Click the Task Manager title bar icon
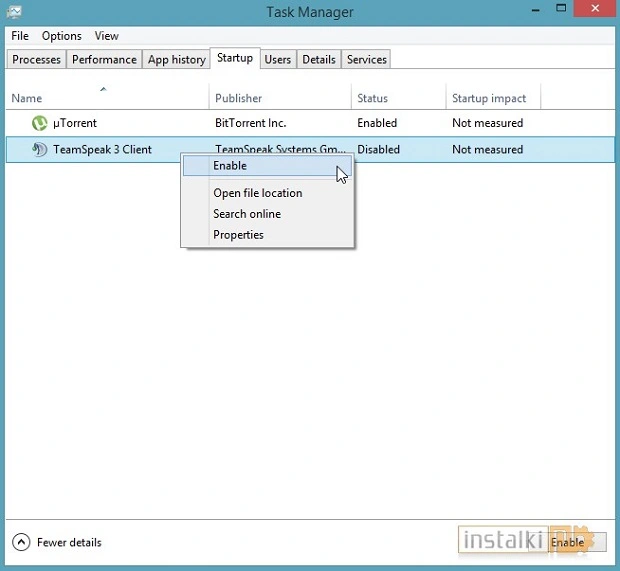The image size is (620, 571). pyautogui.click(x=14, y=12)
